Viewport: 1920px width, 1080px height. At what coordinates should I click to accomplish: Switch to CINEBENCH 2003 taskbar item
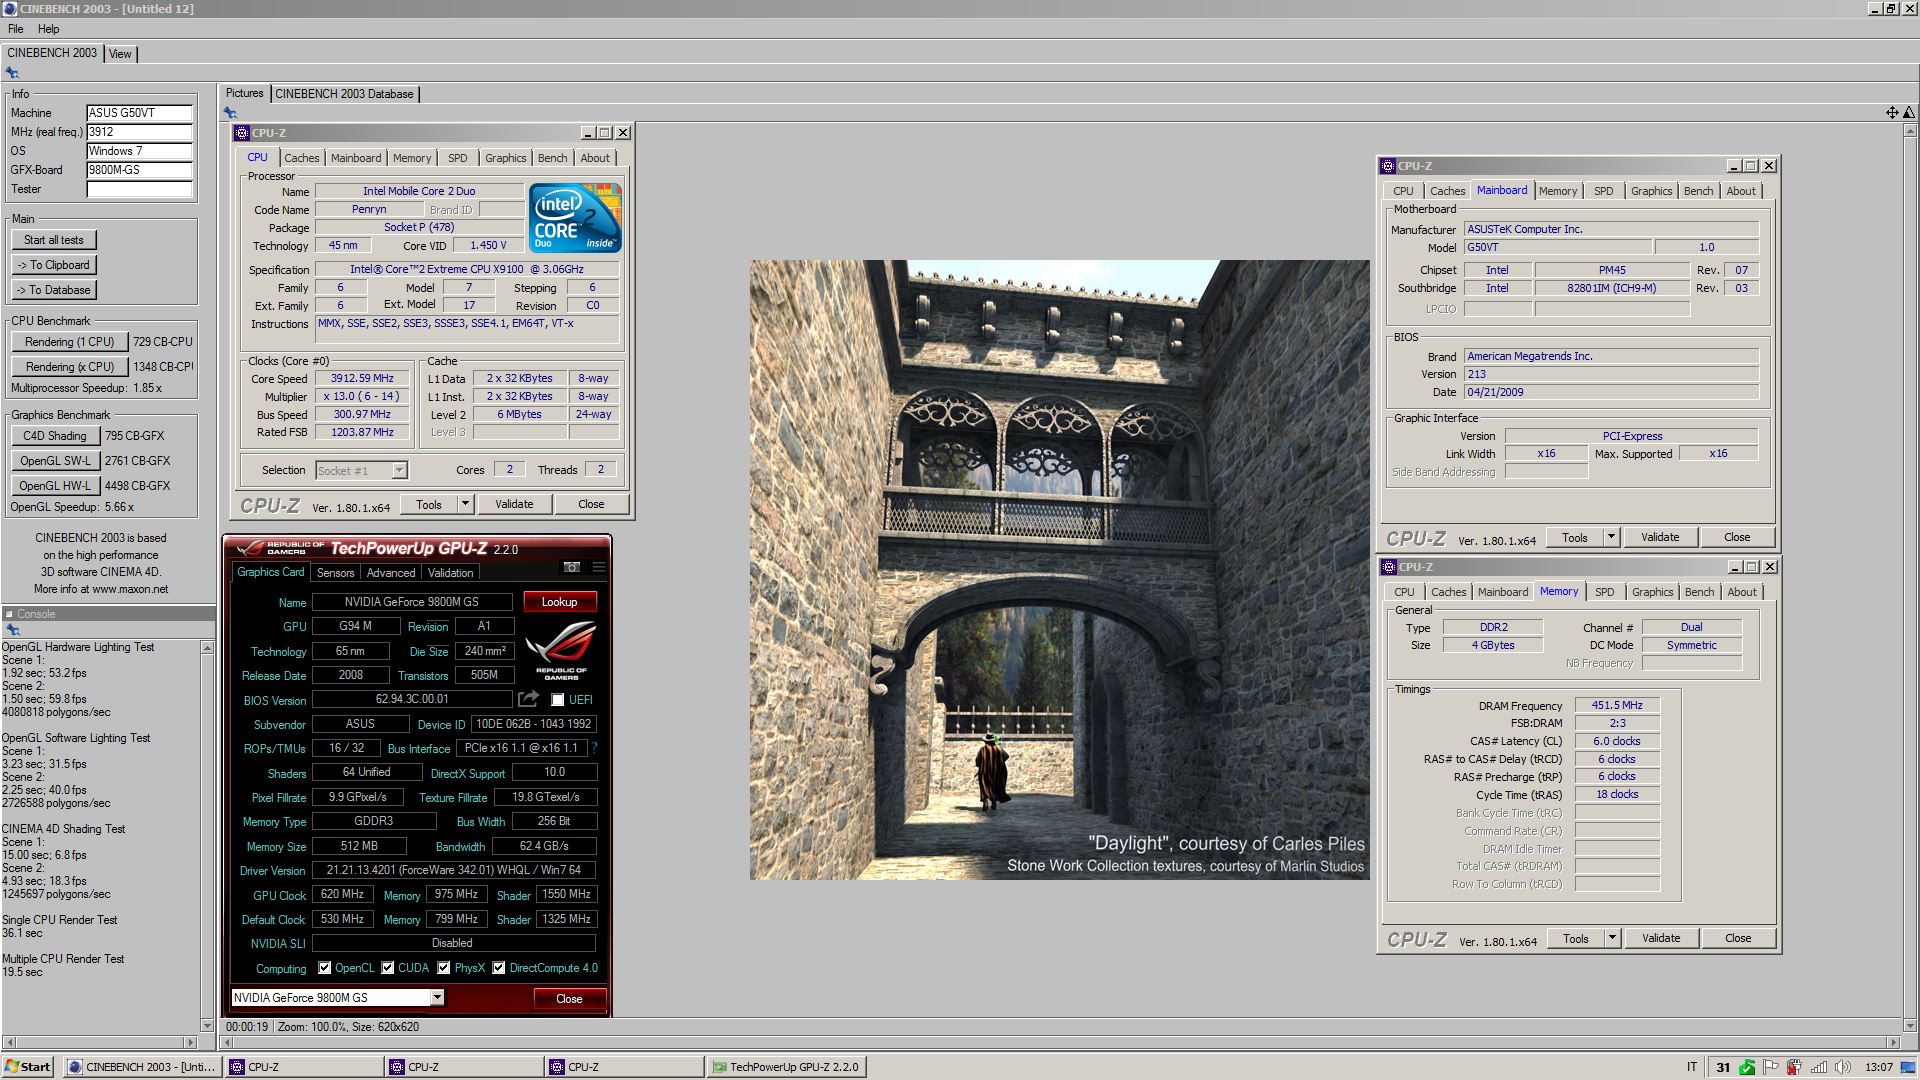point(142,1067)
